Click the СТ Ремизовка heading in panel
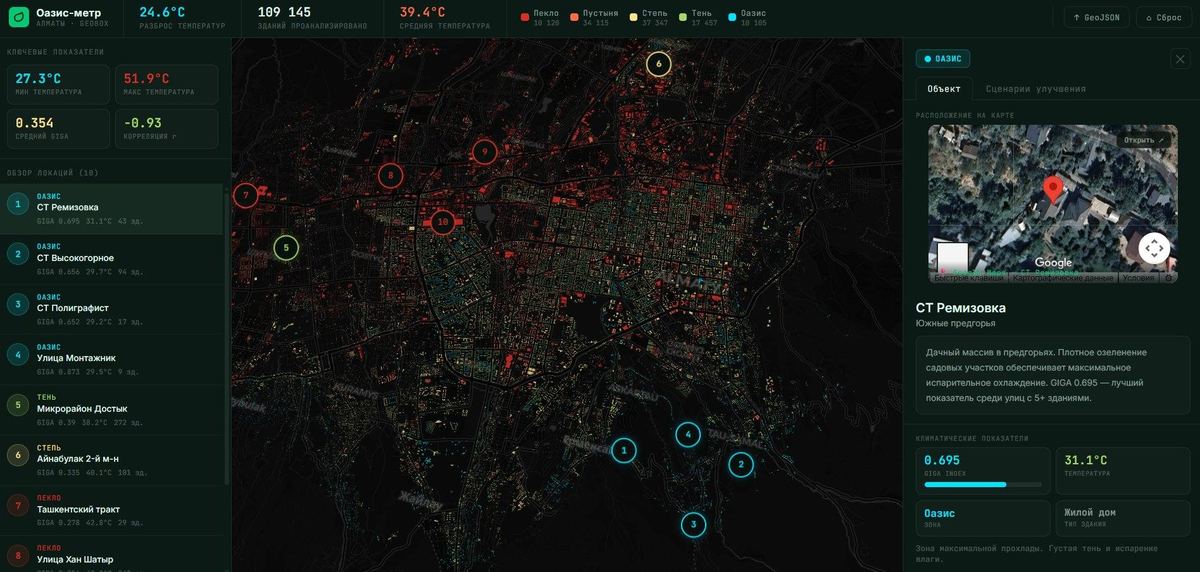The width and height of the screenshot is (1200, 572). pyautogui.click(x=961, y=307)
